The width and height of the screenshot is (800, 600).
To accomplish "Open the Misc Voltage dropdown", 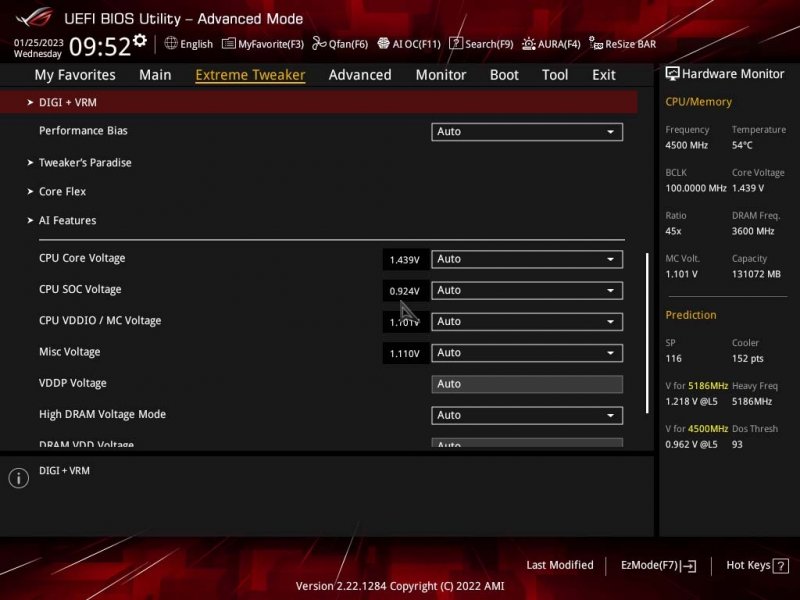I will 527,353.
